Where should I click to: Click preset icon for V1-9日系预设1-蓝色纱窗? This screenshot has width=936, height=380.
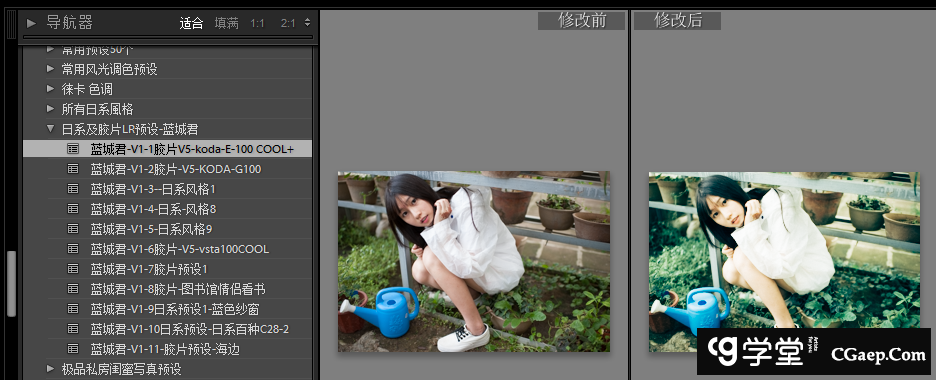coord(73,309)
